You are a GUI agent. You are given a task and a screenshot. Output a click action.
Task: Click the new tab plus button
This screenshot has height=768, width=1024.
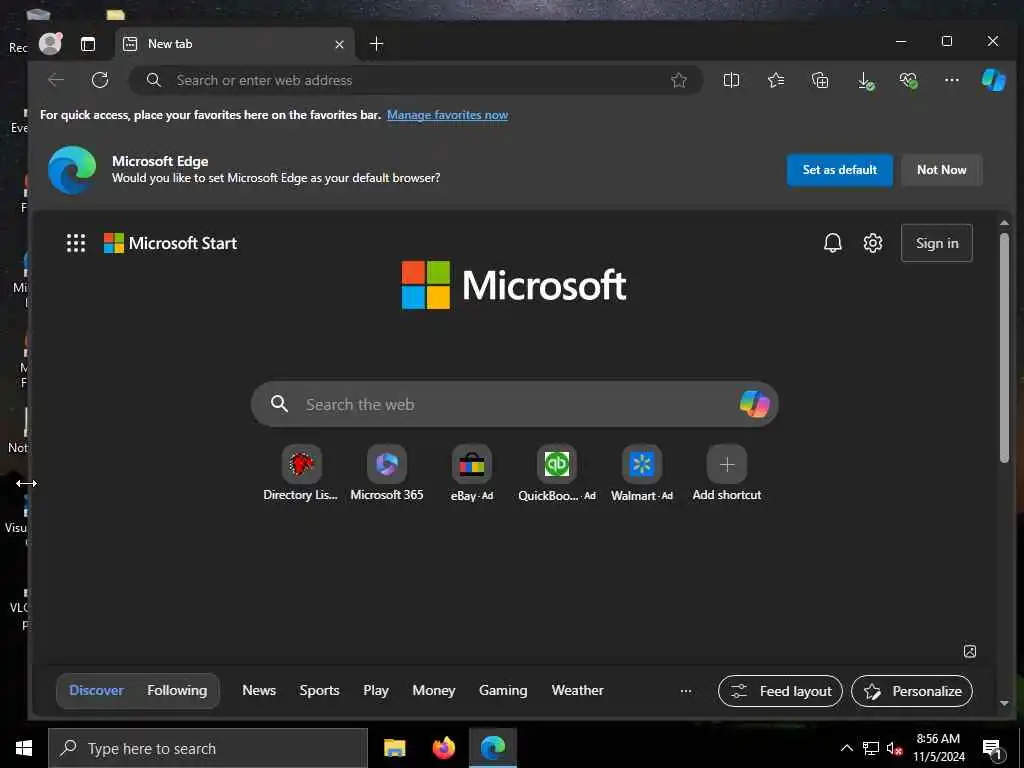(x=376, y=44)
